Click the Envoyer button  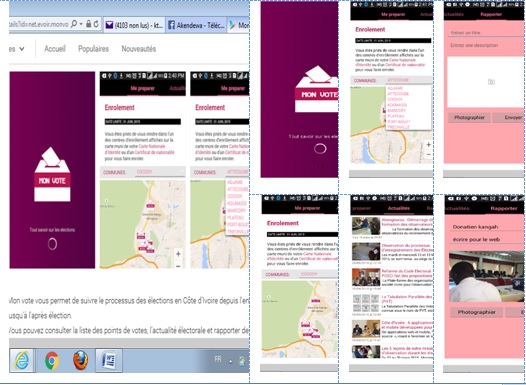(x=509, y=118)
